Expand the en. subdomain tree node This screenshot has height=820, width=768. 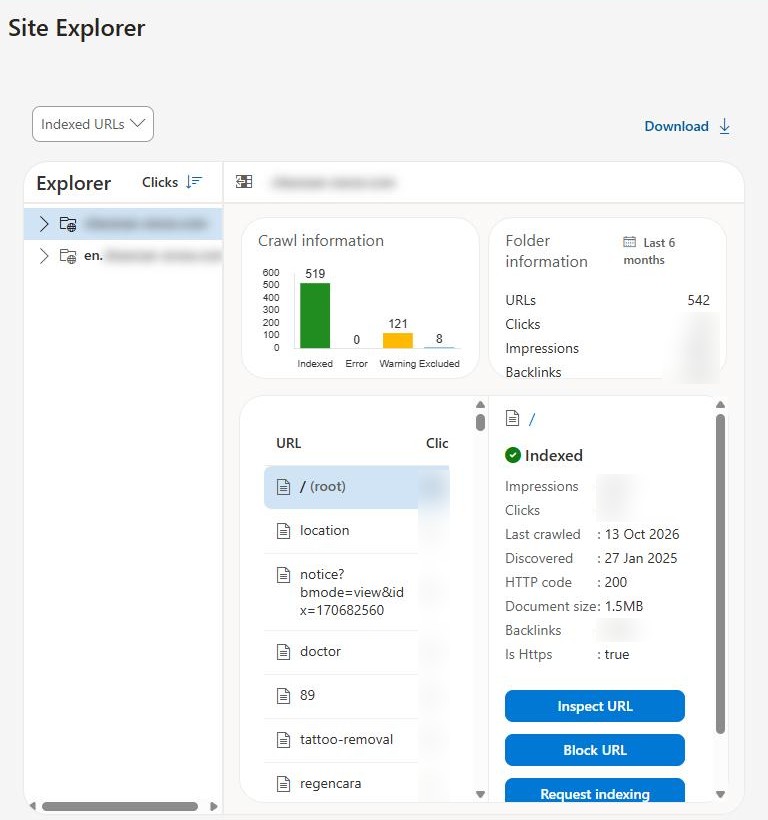tap(44, 256)
